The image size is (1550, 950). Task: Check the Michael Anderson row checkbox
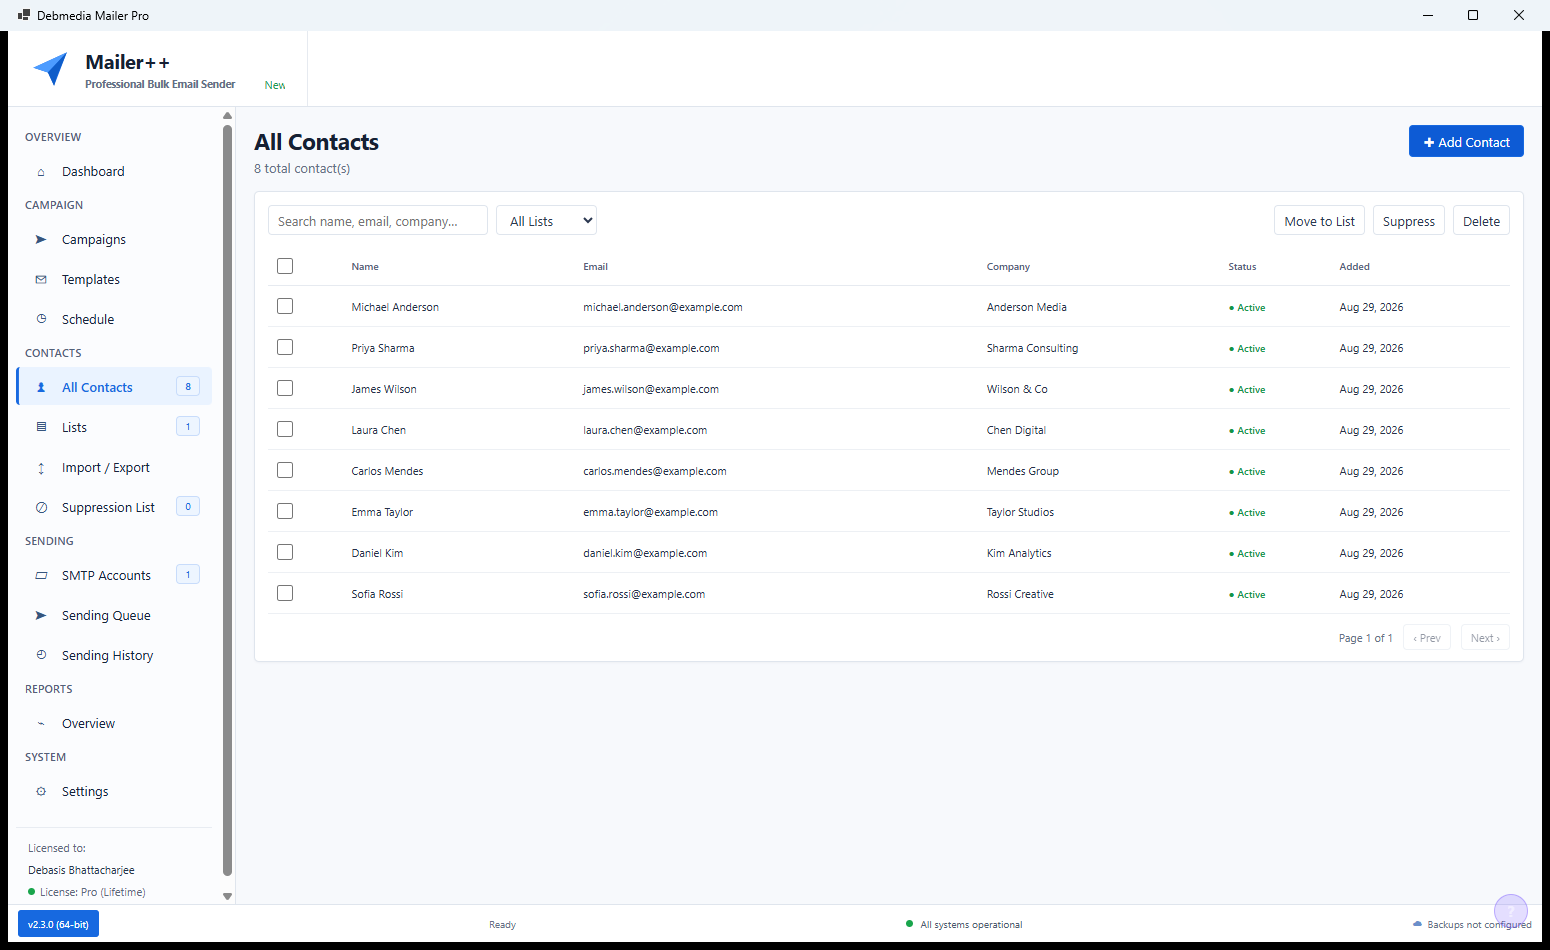285,306
